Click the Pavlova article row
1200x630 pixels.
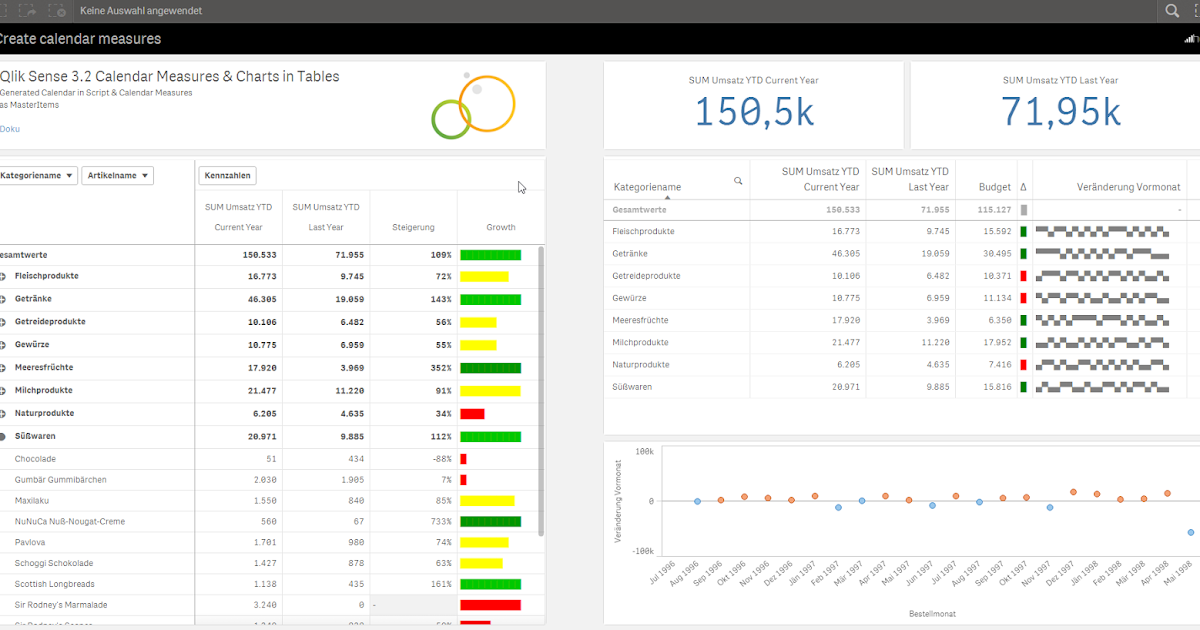(x=30, y=543)
